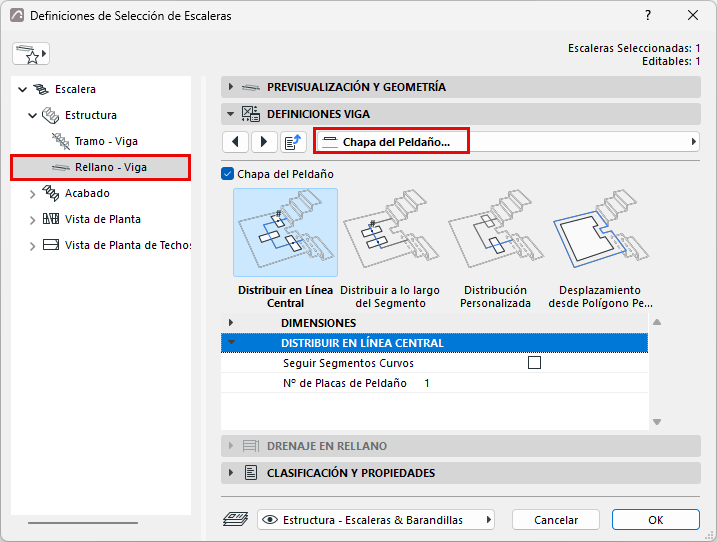Collapse the Estructura tree node

pos(32,116)
